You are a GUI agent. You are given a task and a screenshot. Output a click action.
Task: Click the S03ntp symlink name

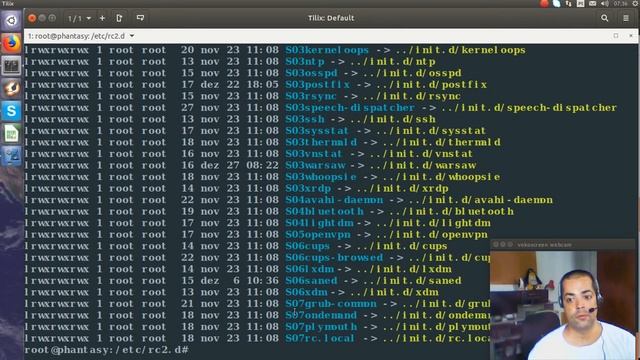[305, 62]
